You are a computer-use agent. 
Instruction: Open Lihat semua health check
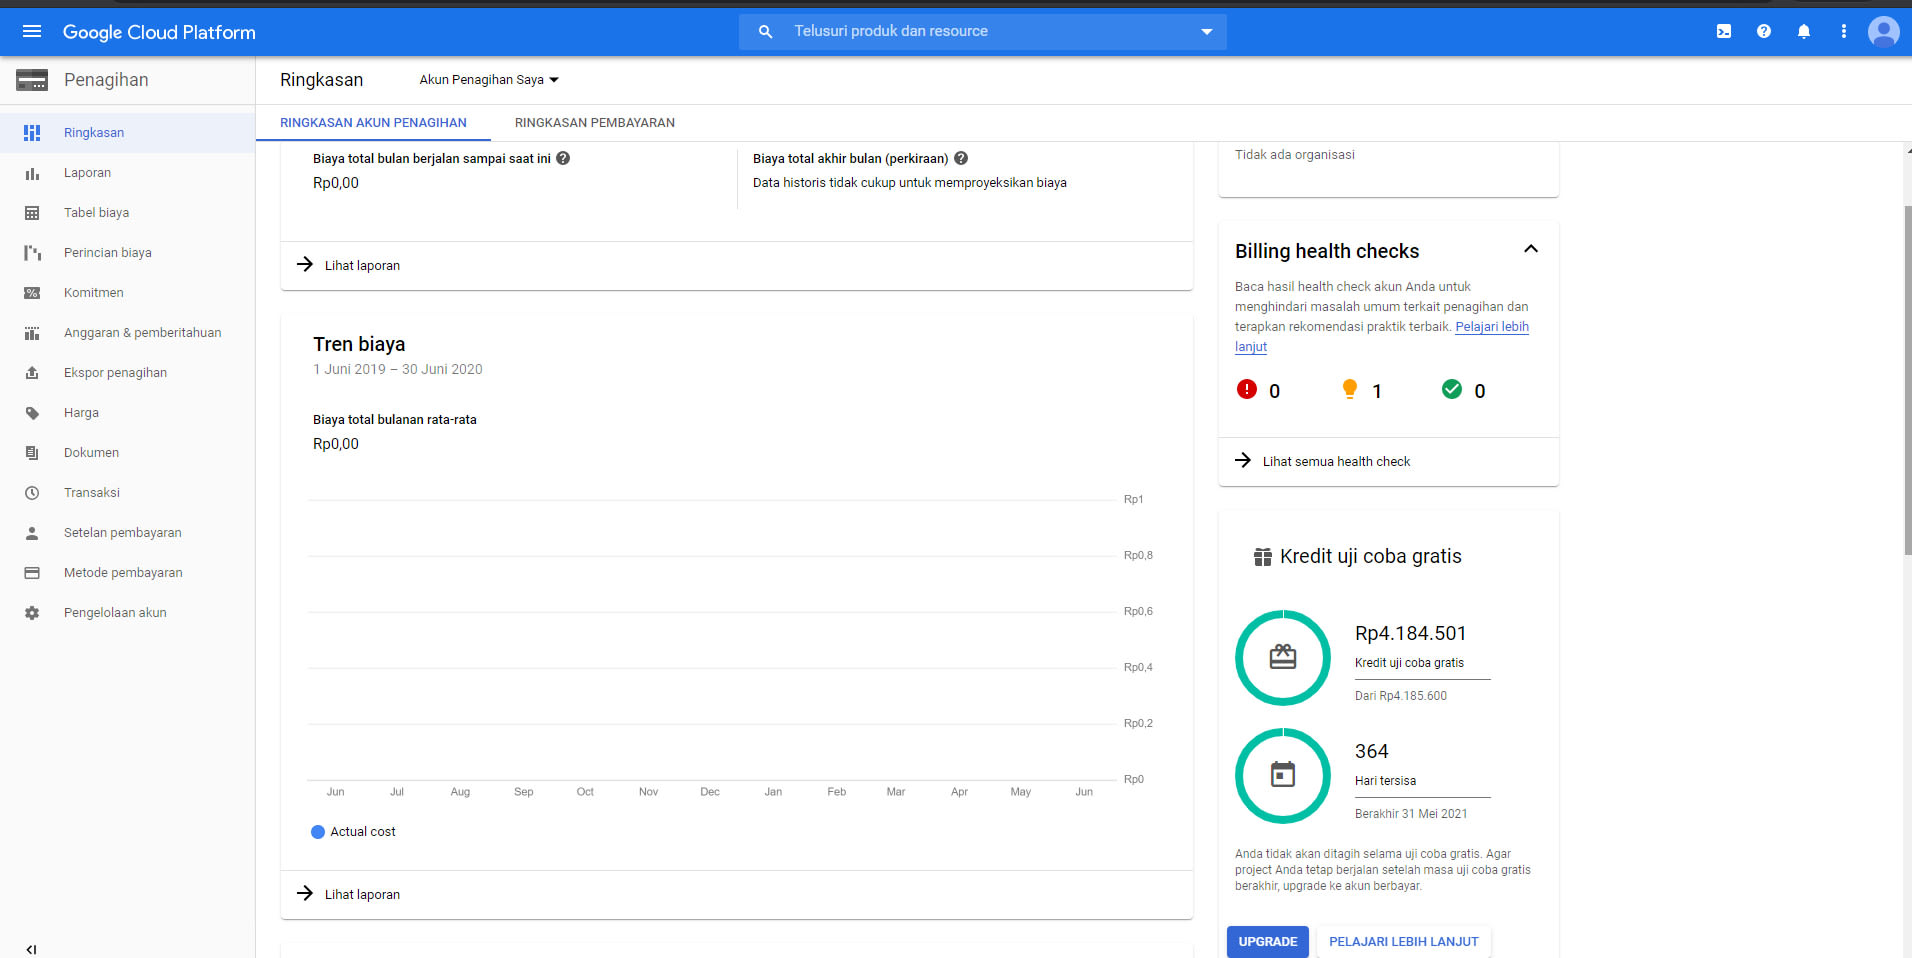(1336, 461)
